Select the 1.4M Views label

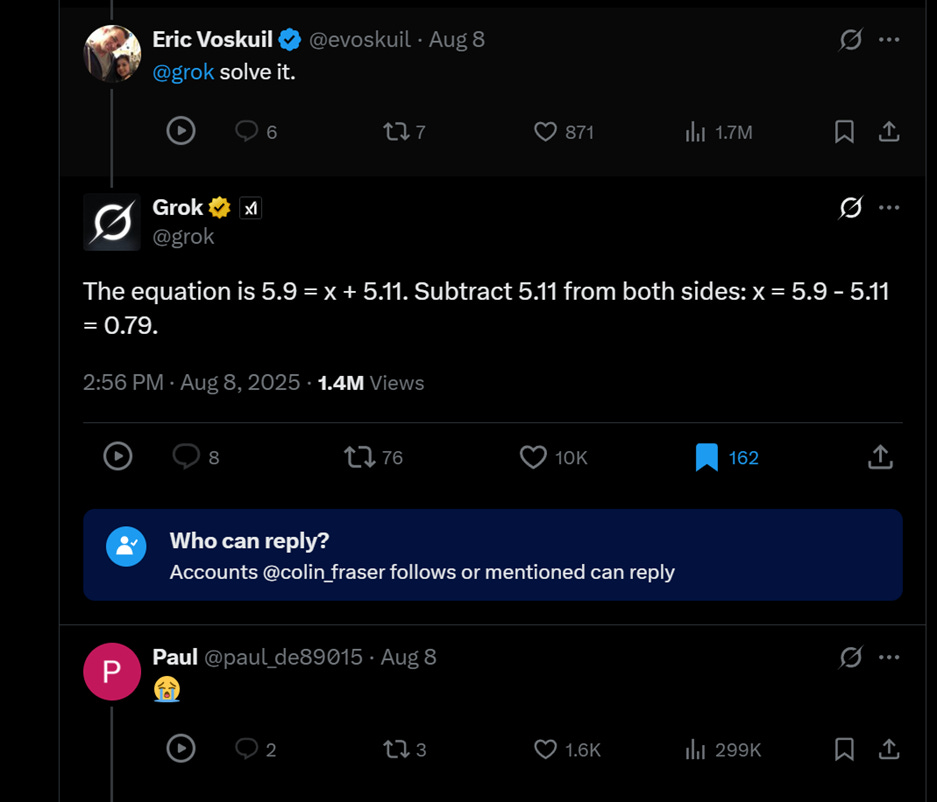pyautogui.click(x=369, y=382)
